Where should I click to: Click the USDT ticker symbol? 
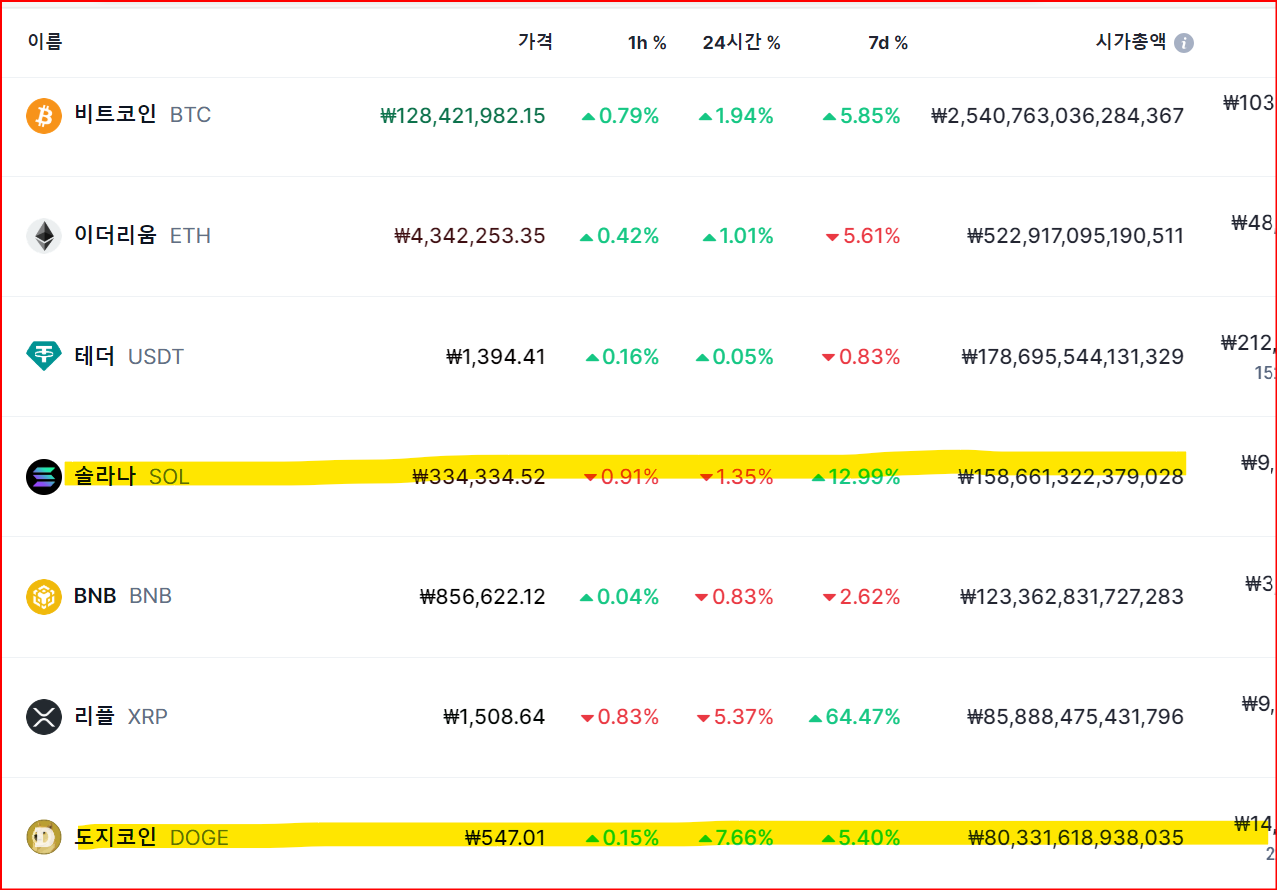(x=156, y=357)
